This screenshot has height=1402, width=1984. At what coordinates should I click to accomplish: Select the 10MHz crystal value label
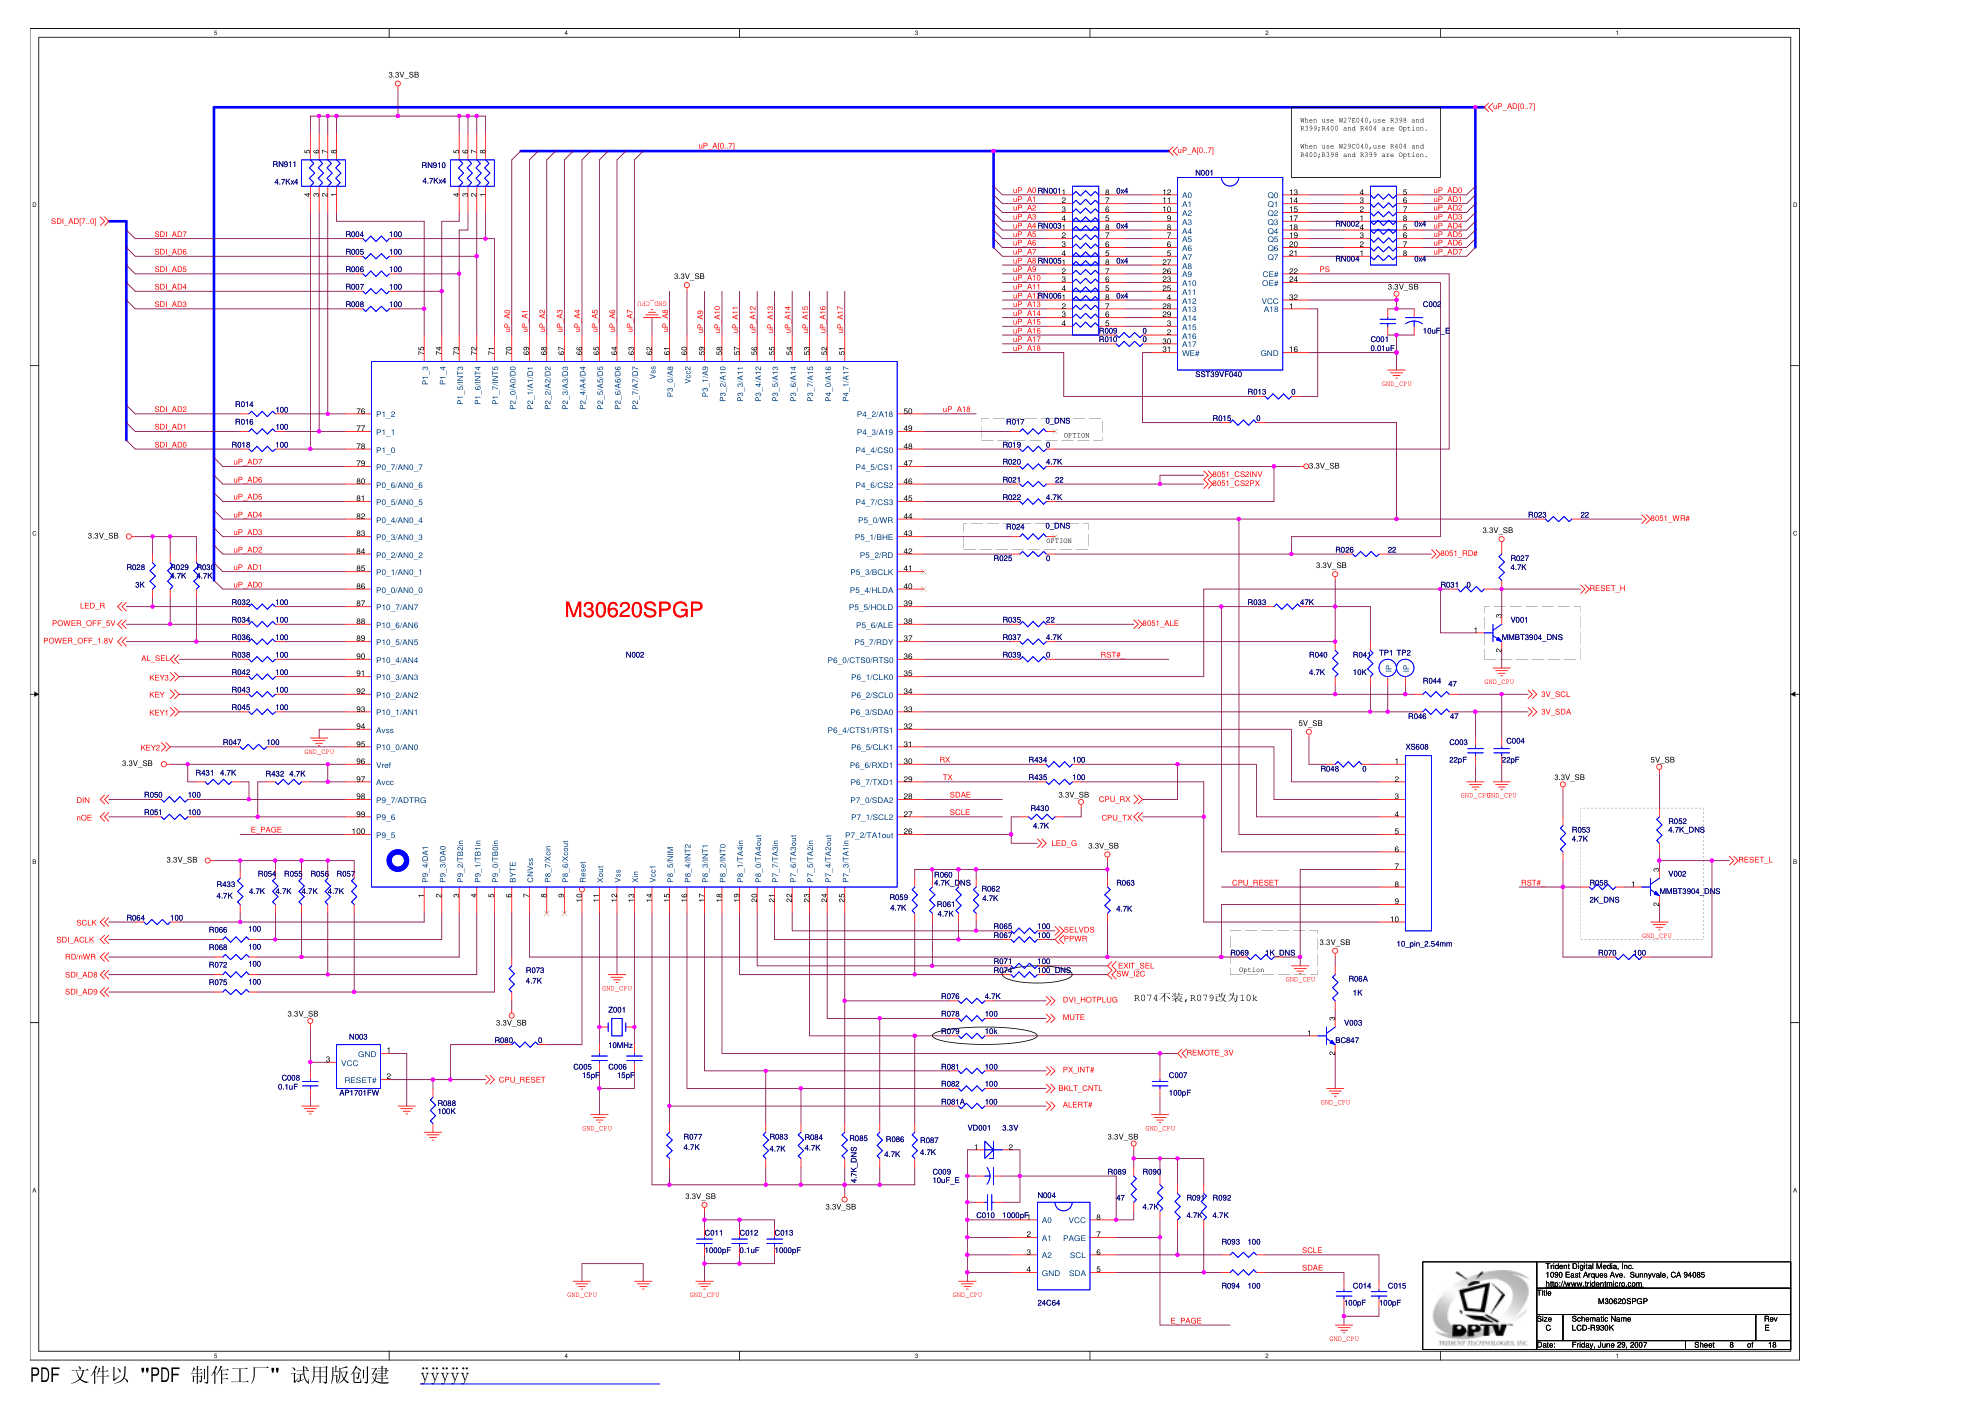620,1046
